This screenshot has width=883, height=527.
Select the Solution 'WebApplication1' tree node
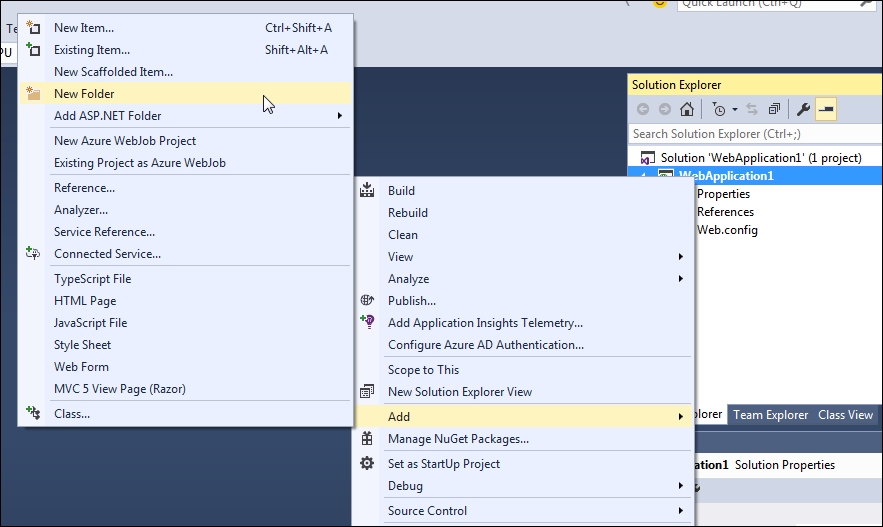point(761,158)
